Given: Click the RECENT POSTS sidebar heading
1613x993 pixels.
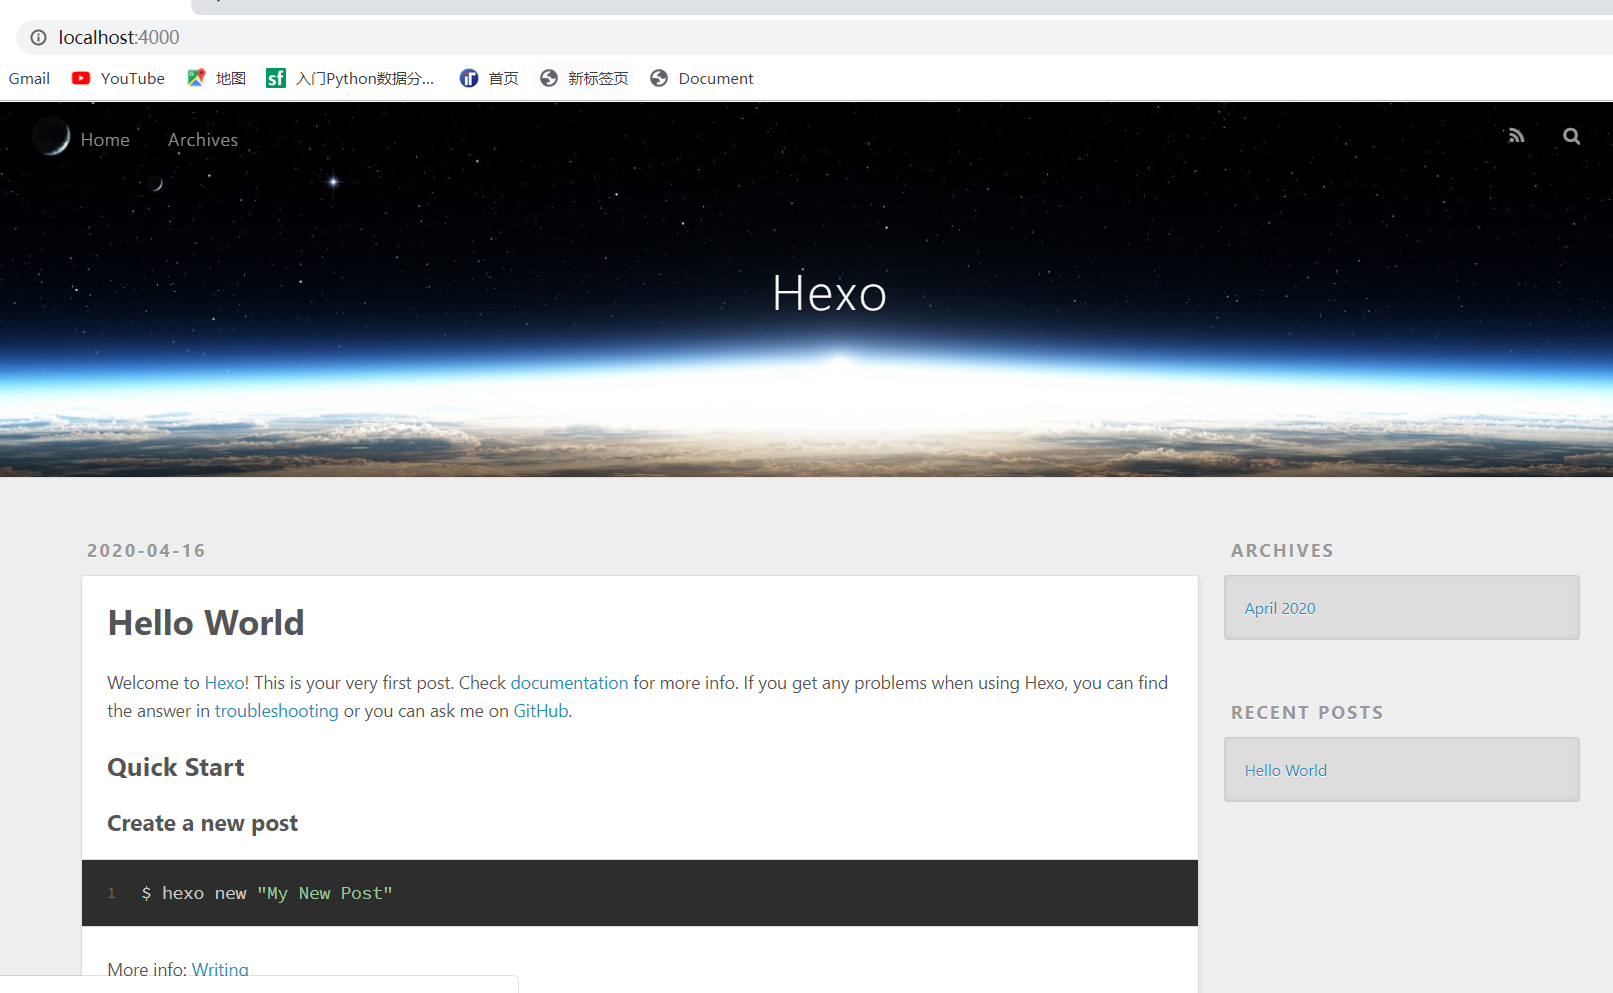Looking at the screenshot, I should 1307,713.
